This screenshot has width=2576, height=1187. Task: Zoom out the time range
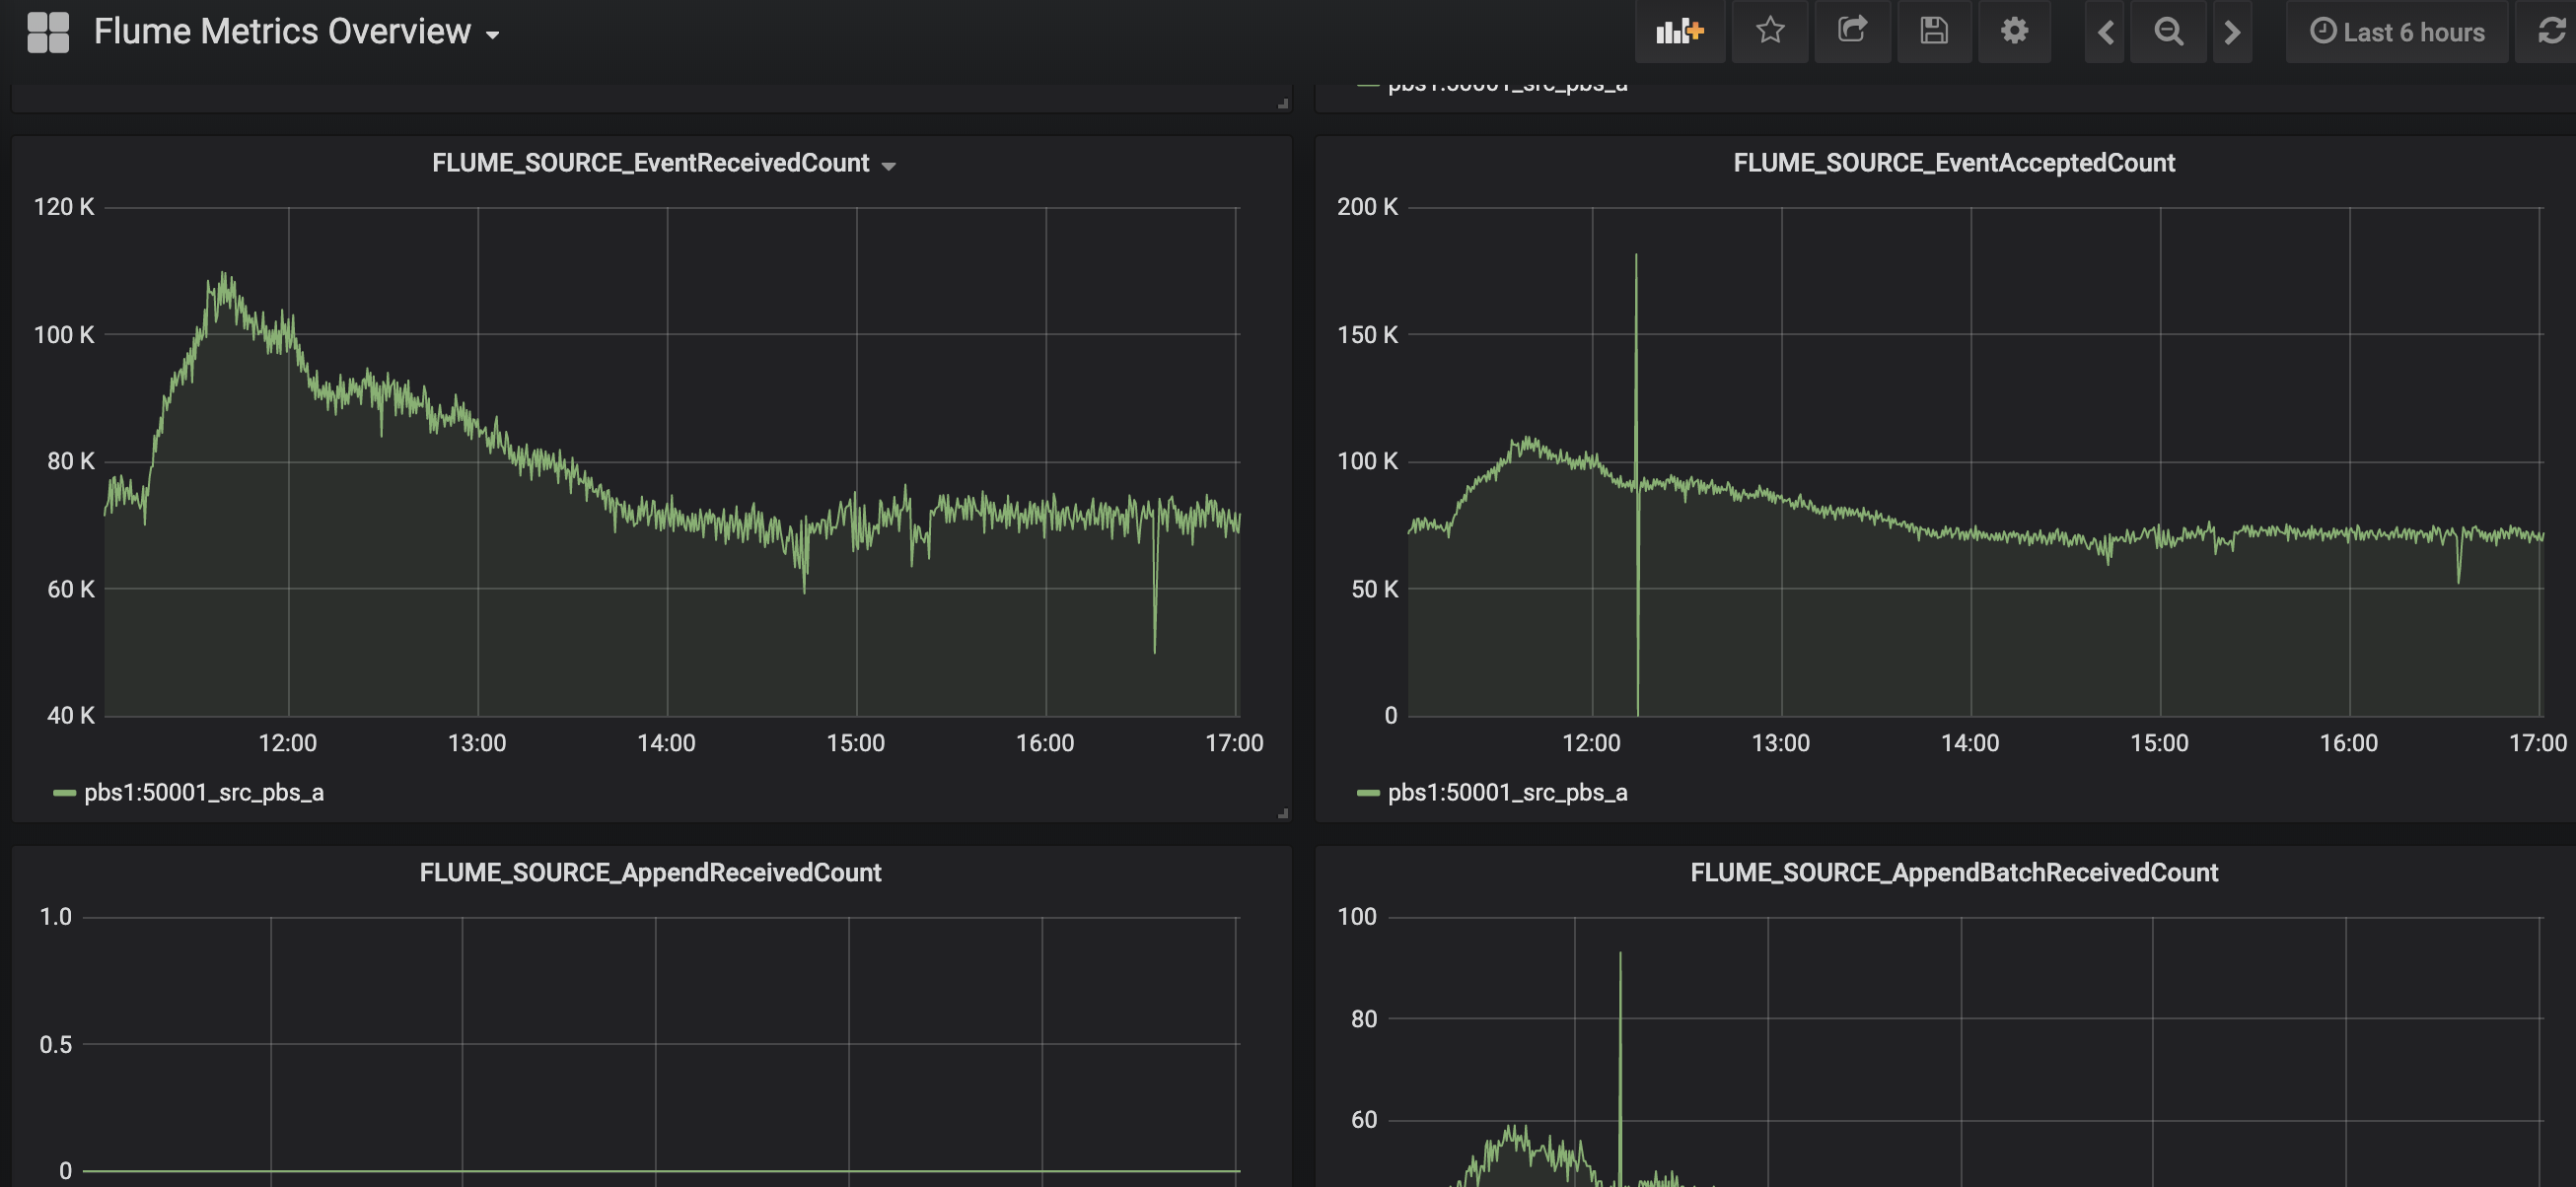[x=2168, y=32]
